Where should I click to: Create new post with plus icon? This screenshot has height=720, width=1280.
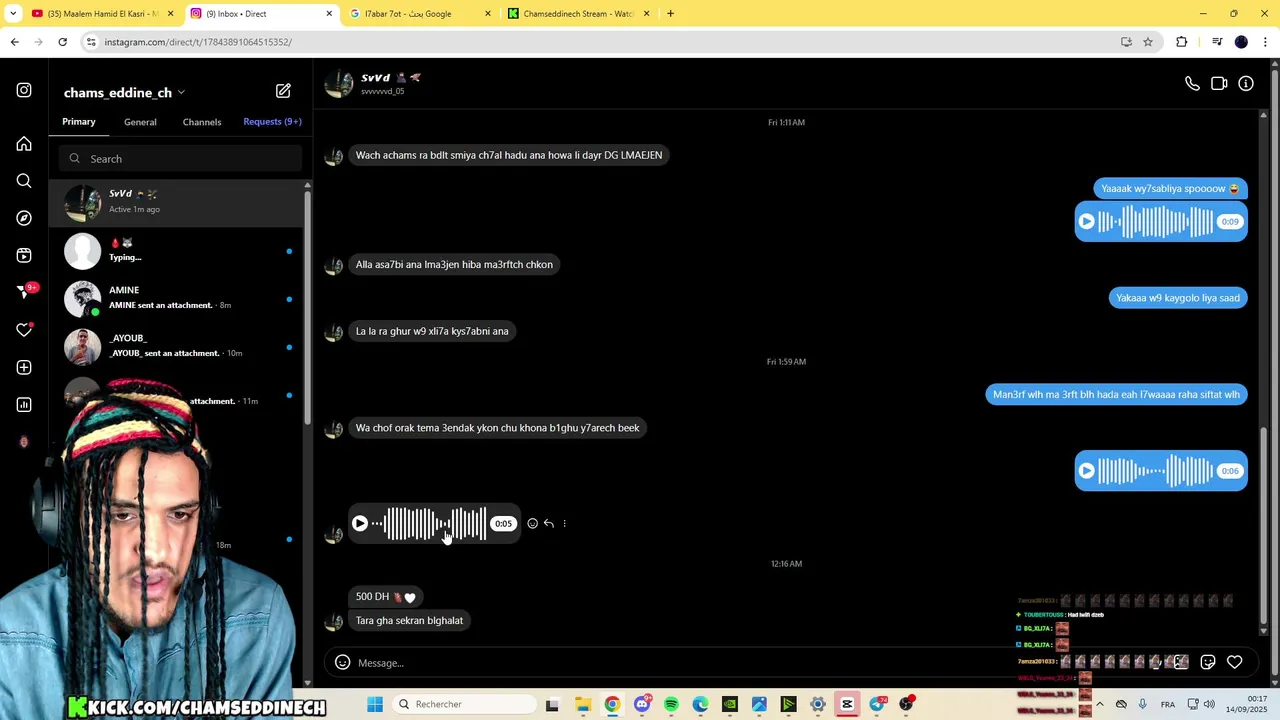[24, 367]
